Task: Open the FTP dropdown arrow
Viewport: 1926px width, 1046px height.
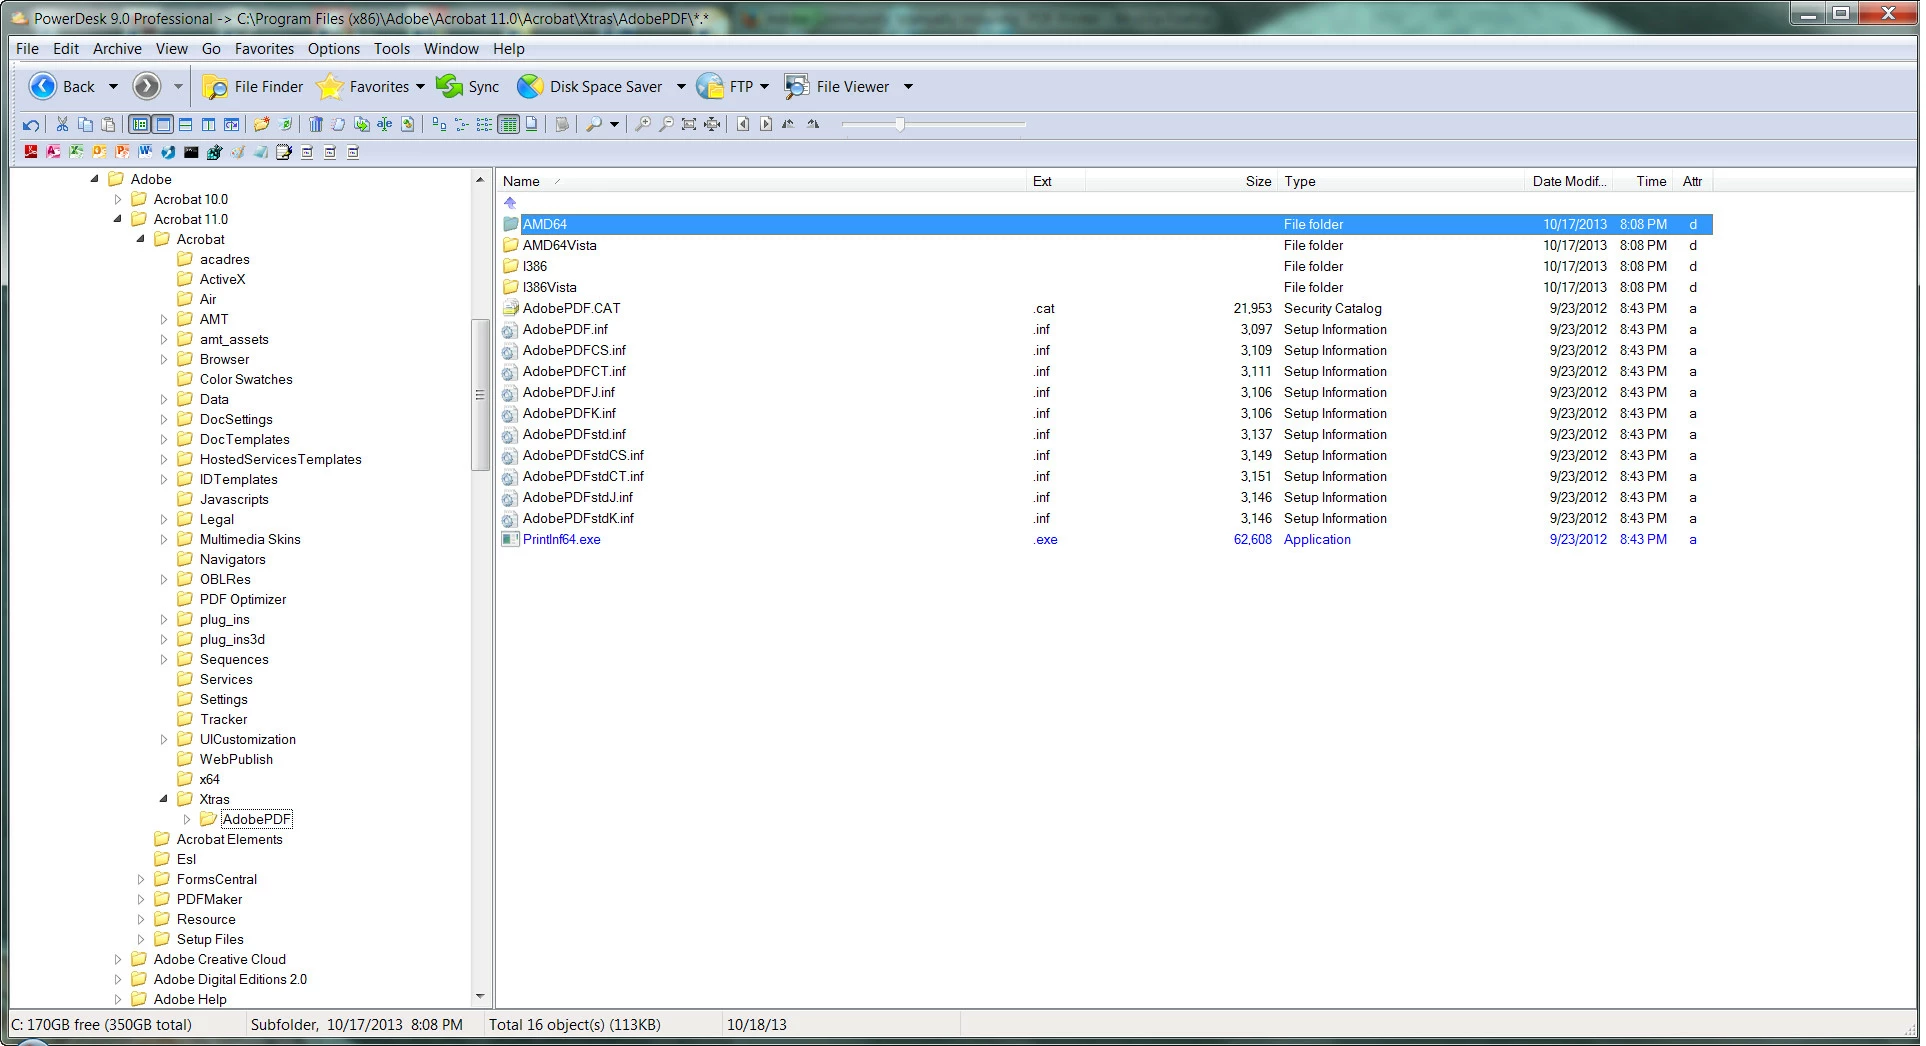Action: click(764, 87)
